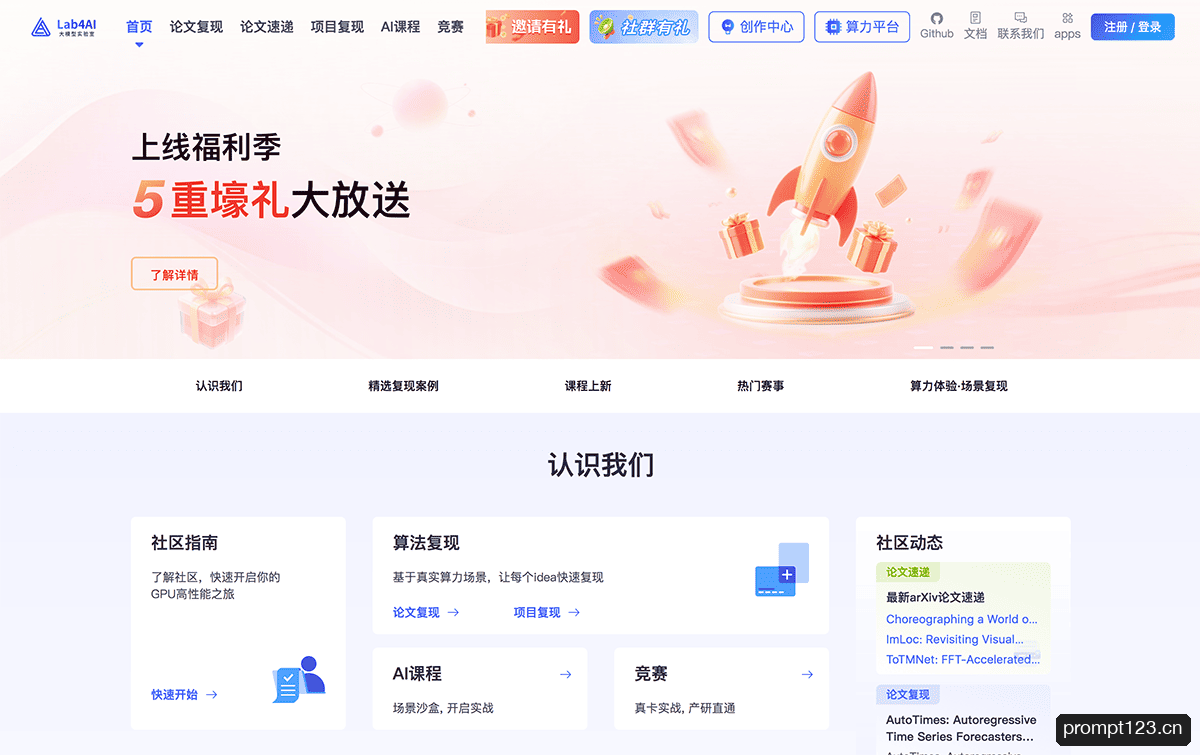Open the 项目复现 nav item
The height and width of the screenshot is (755, 1200).
pos(337,27)
